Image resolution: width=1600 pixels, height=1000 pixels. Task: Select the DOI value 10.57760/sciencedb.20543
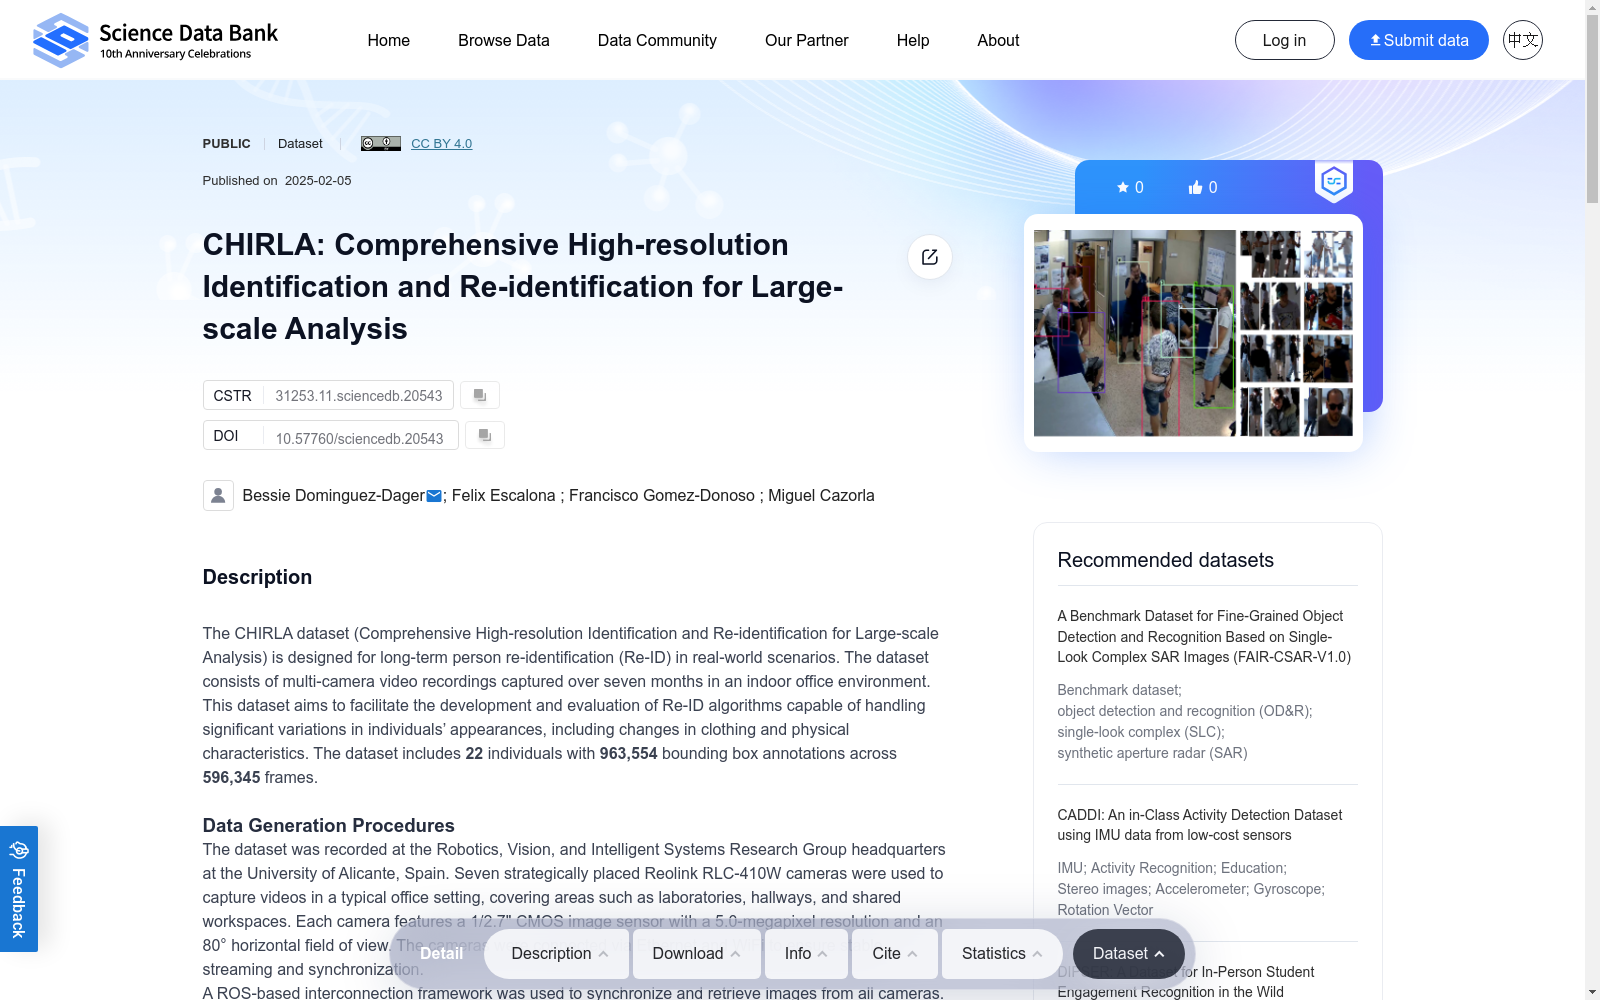(360, 438)
